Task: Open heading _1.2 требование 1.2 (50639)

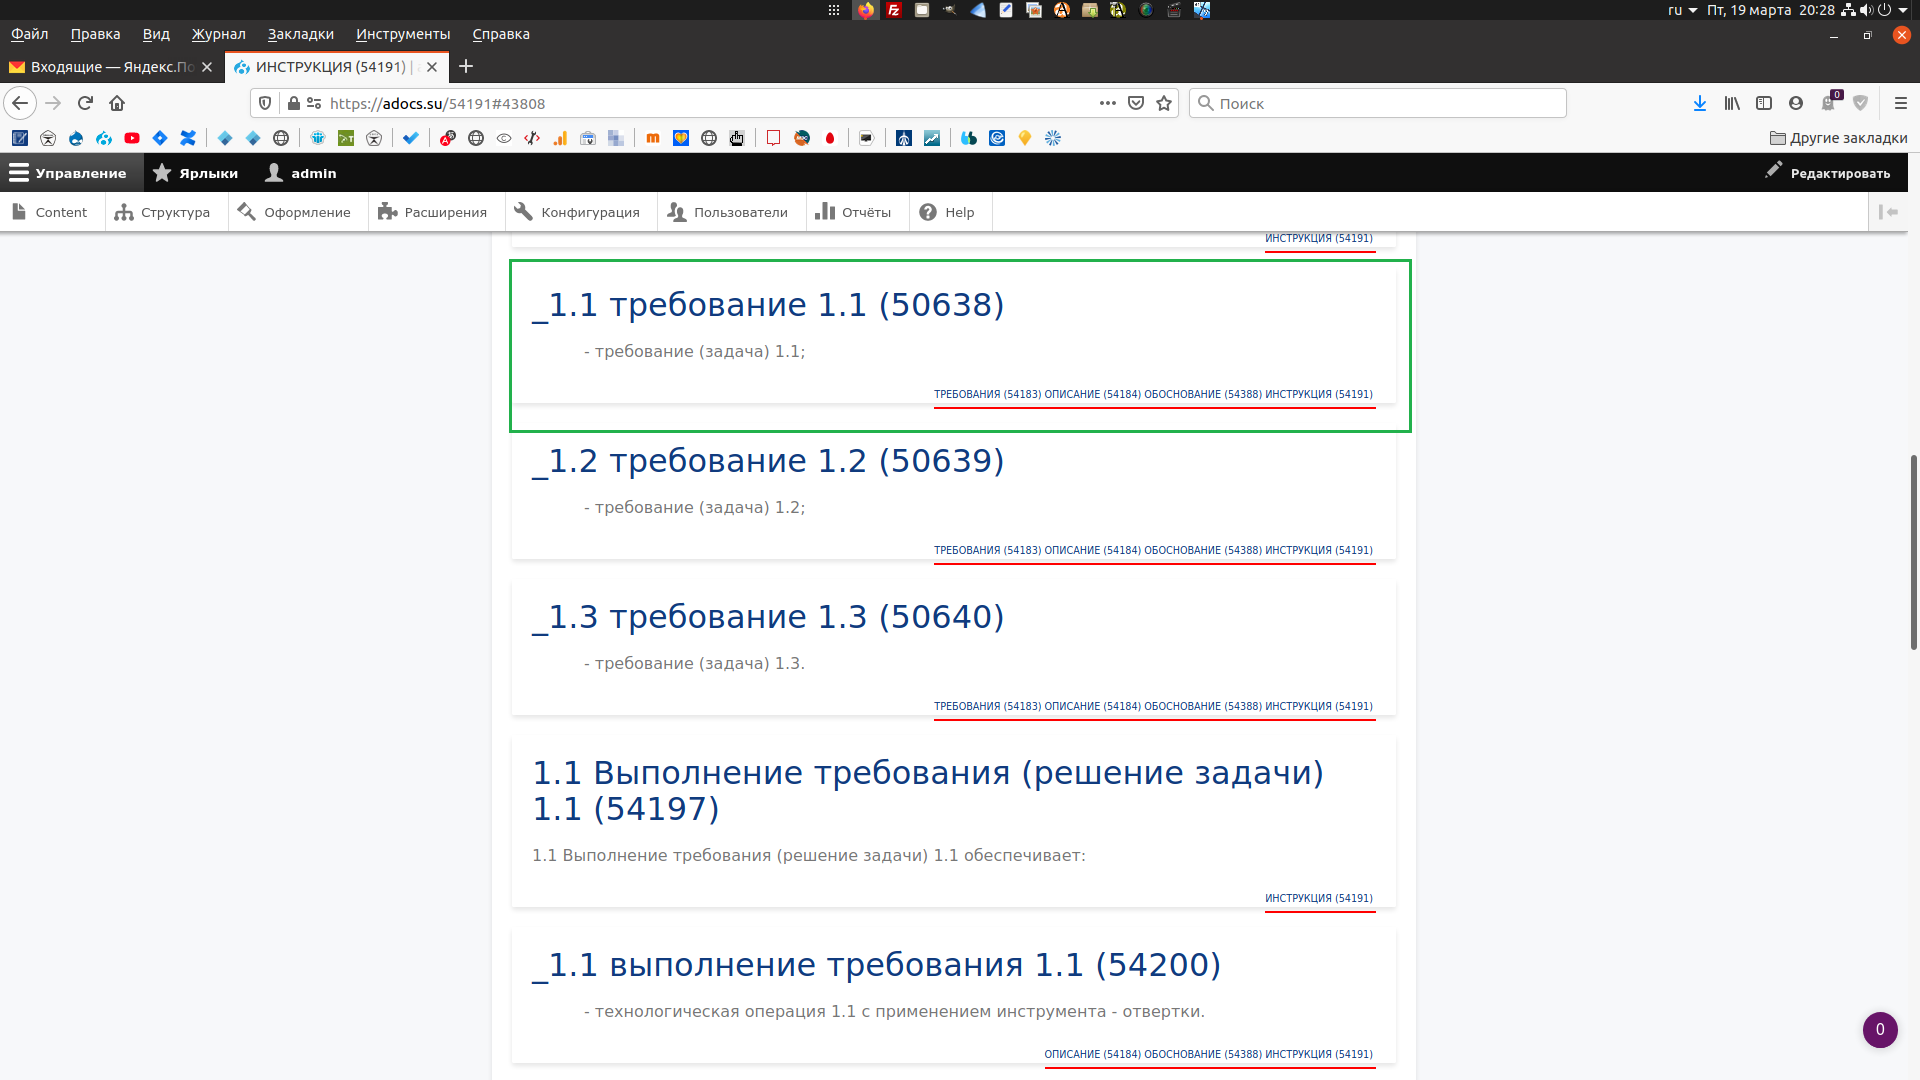Action: (x=768, y=461)
